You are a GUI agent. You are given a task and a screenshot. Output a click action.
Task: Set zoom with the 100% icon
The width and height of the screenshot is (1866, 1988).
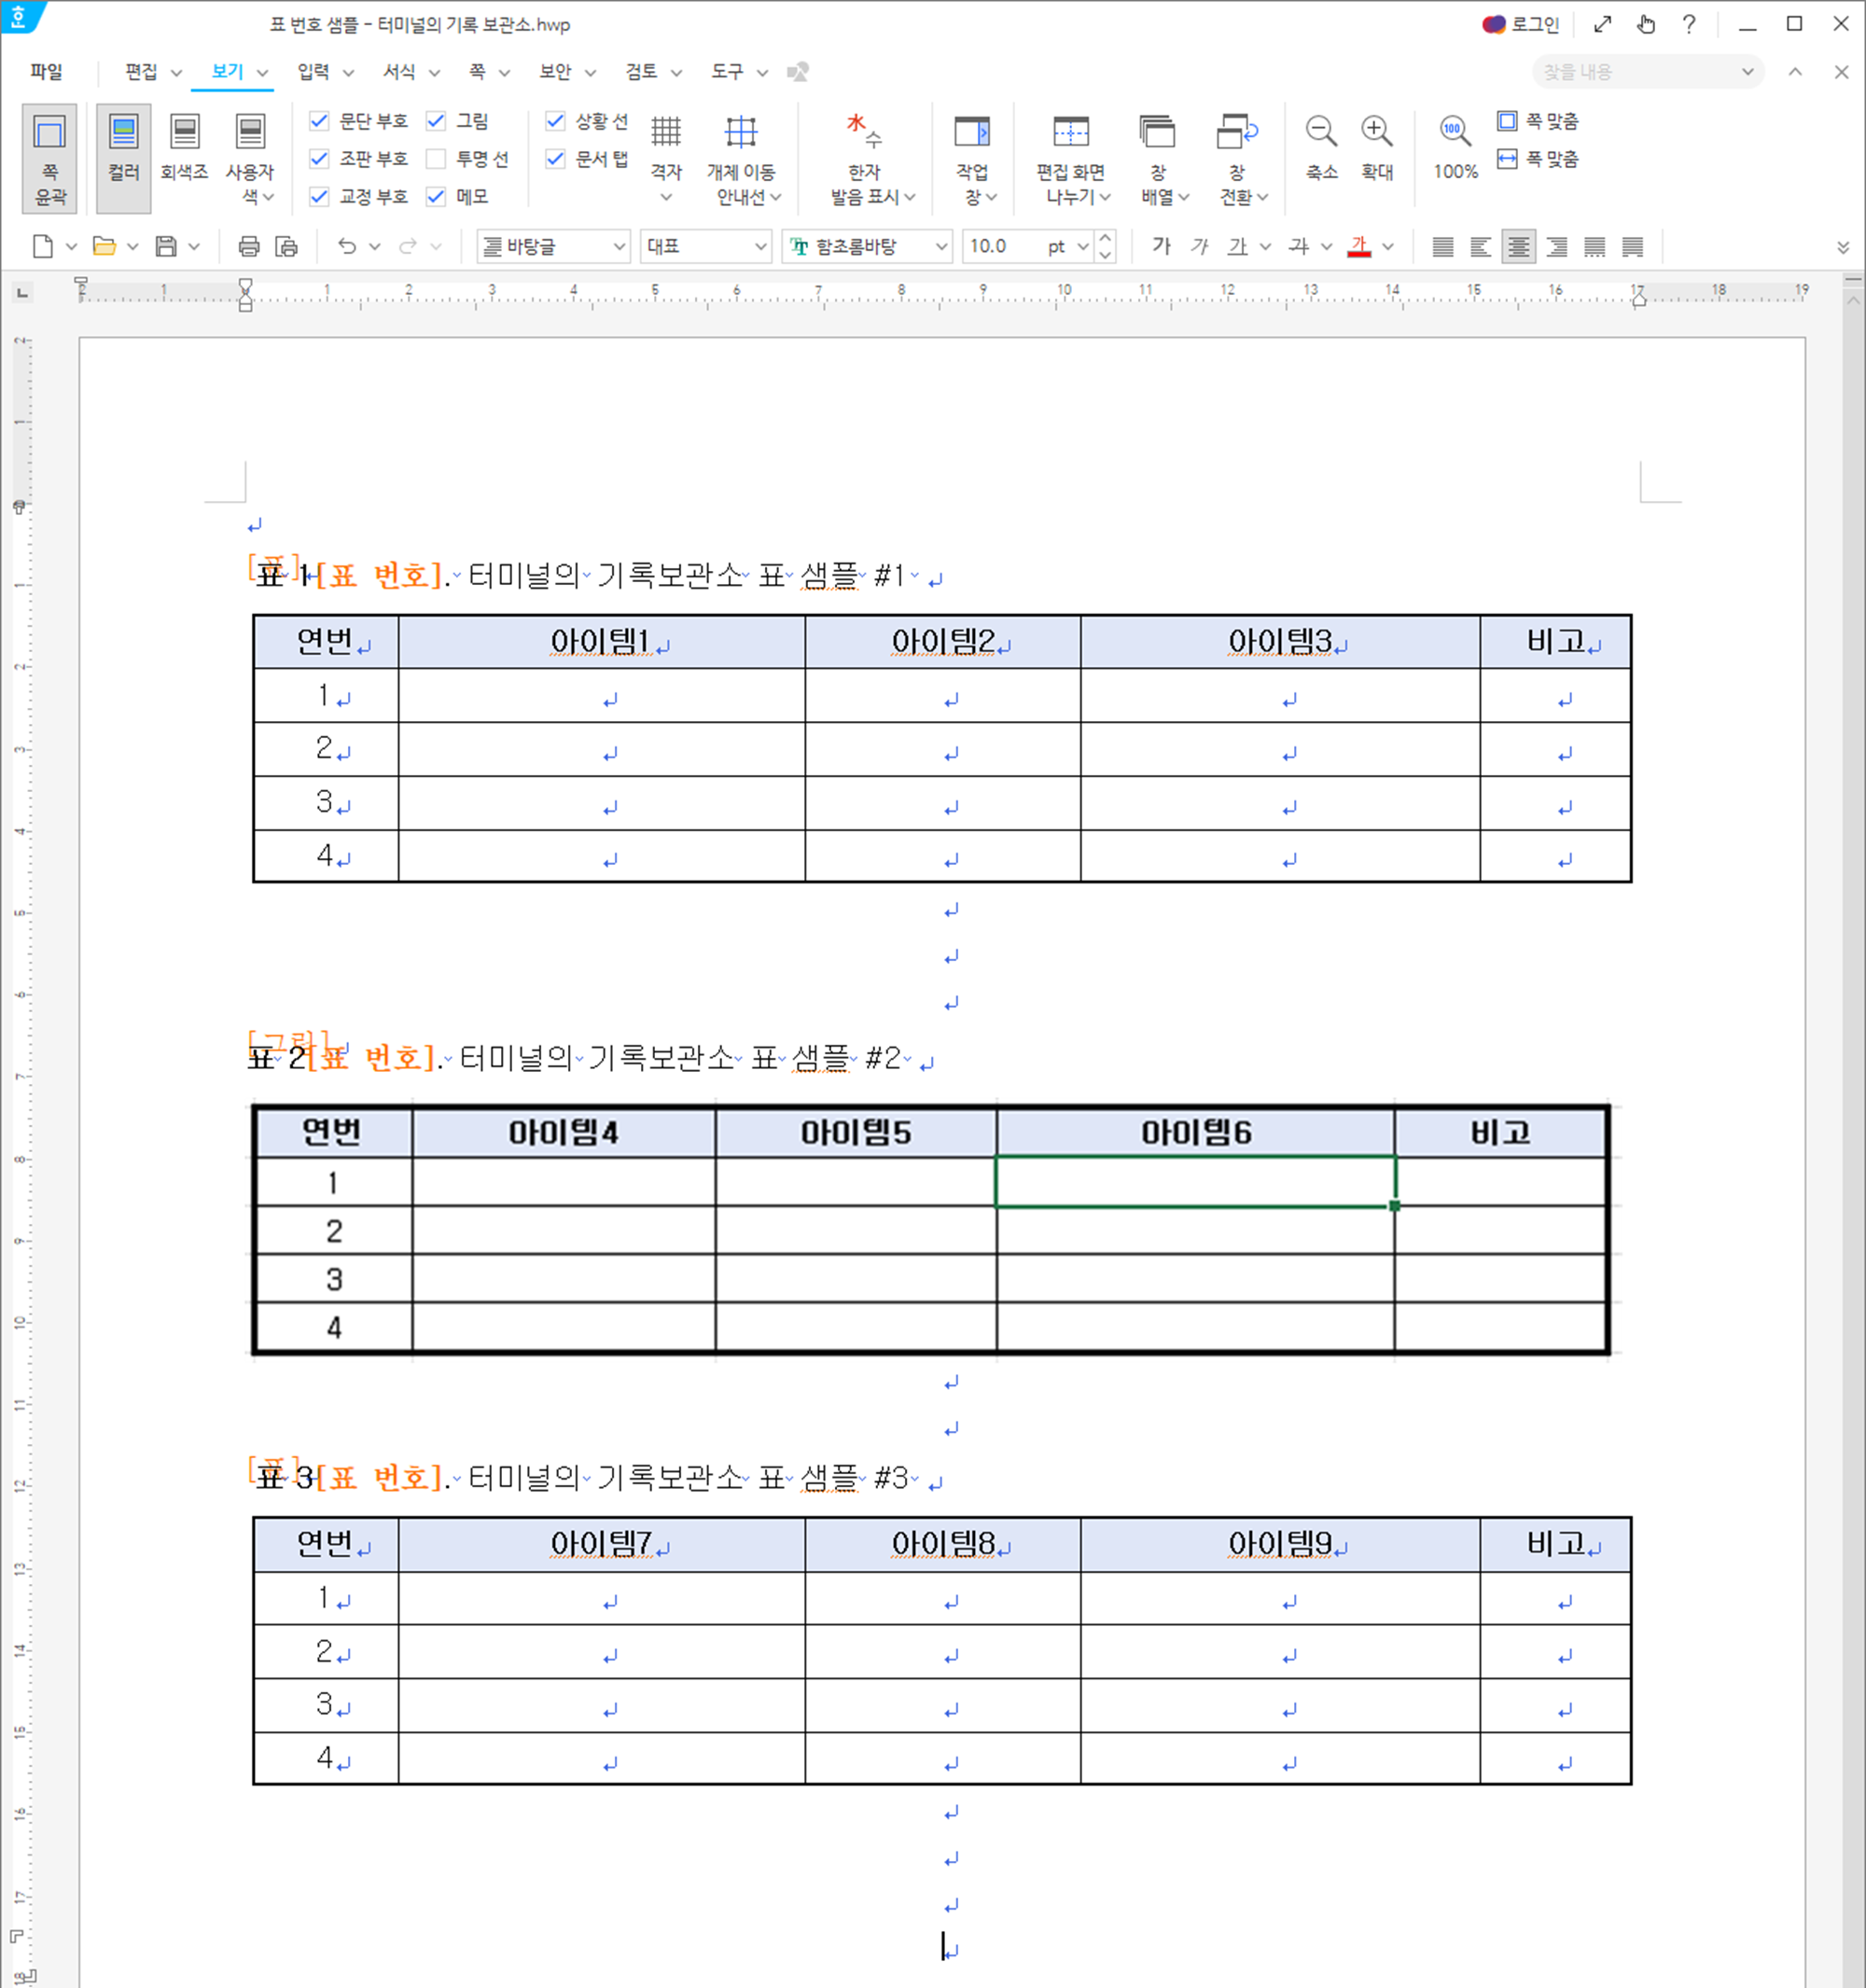pos(1455,132)
